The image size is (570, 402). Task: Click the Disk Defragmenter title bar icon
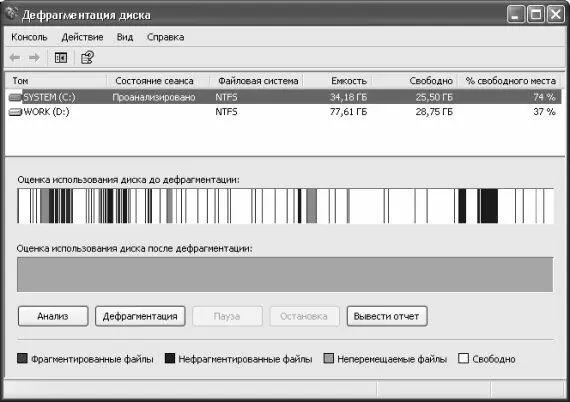point(12,14)
